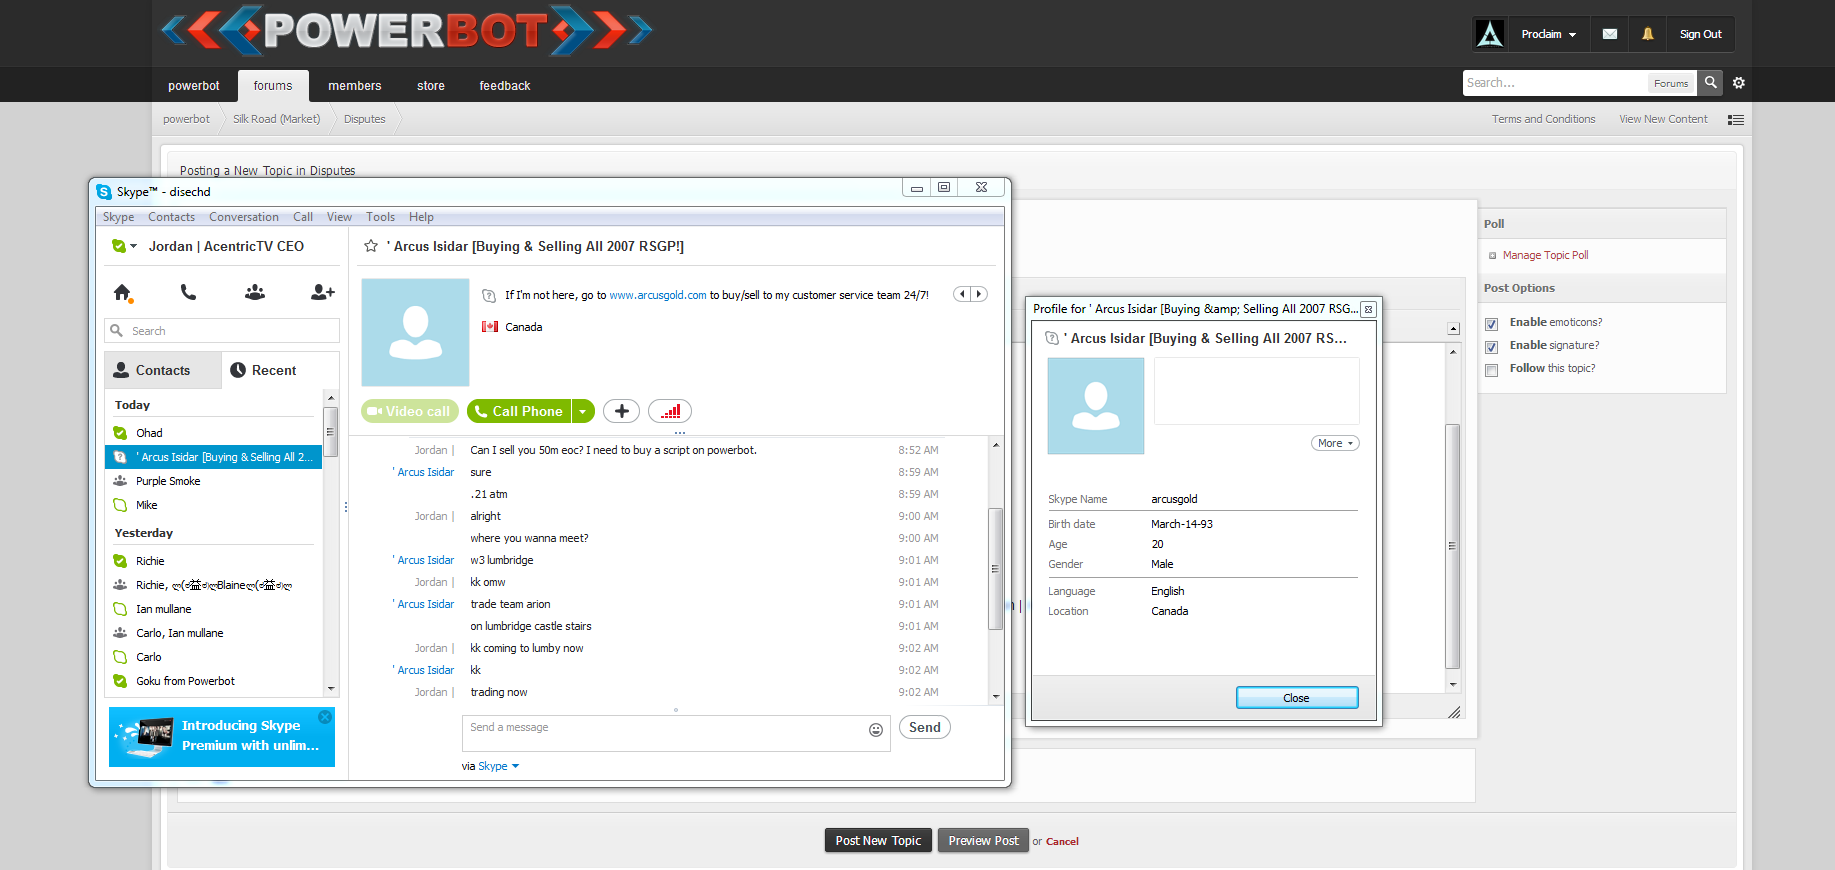Click the plus add button near Call Phone
Image resolution: width=1835 pixels, height=870 pixels.
click(x=621, y=411)
